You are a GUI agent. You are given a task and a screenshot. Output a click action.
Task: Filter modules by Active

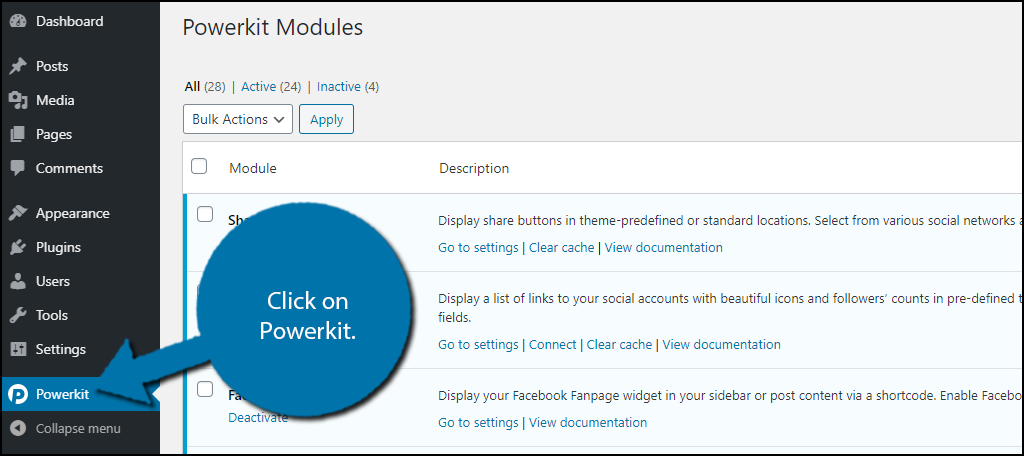(258, 86)
